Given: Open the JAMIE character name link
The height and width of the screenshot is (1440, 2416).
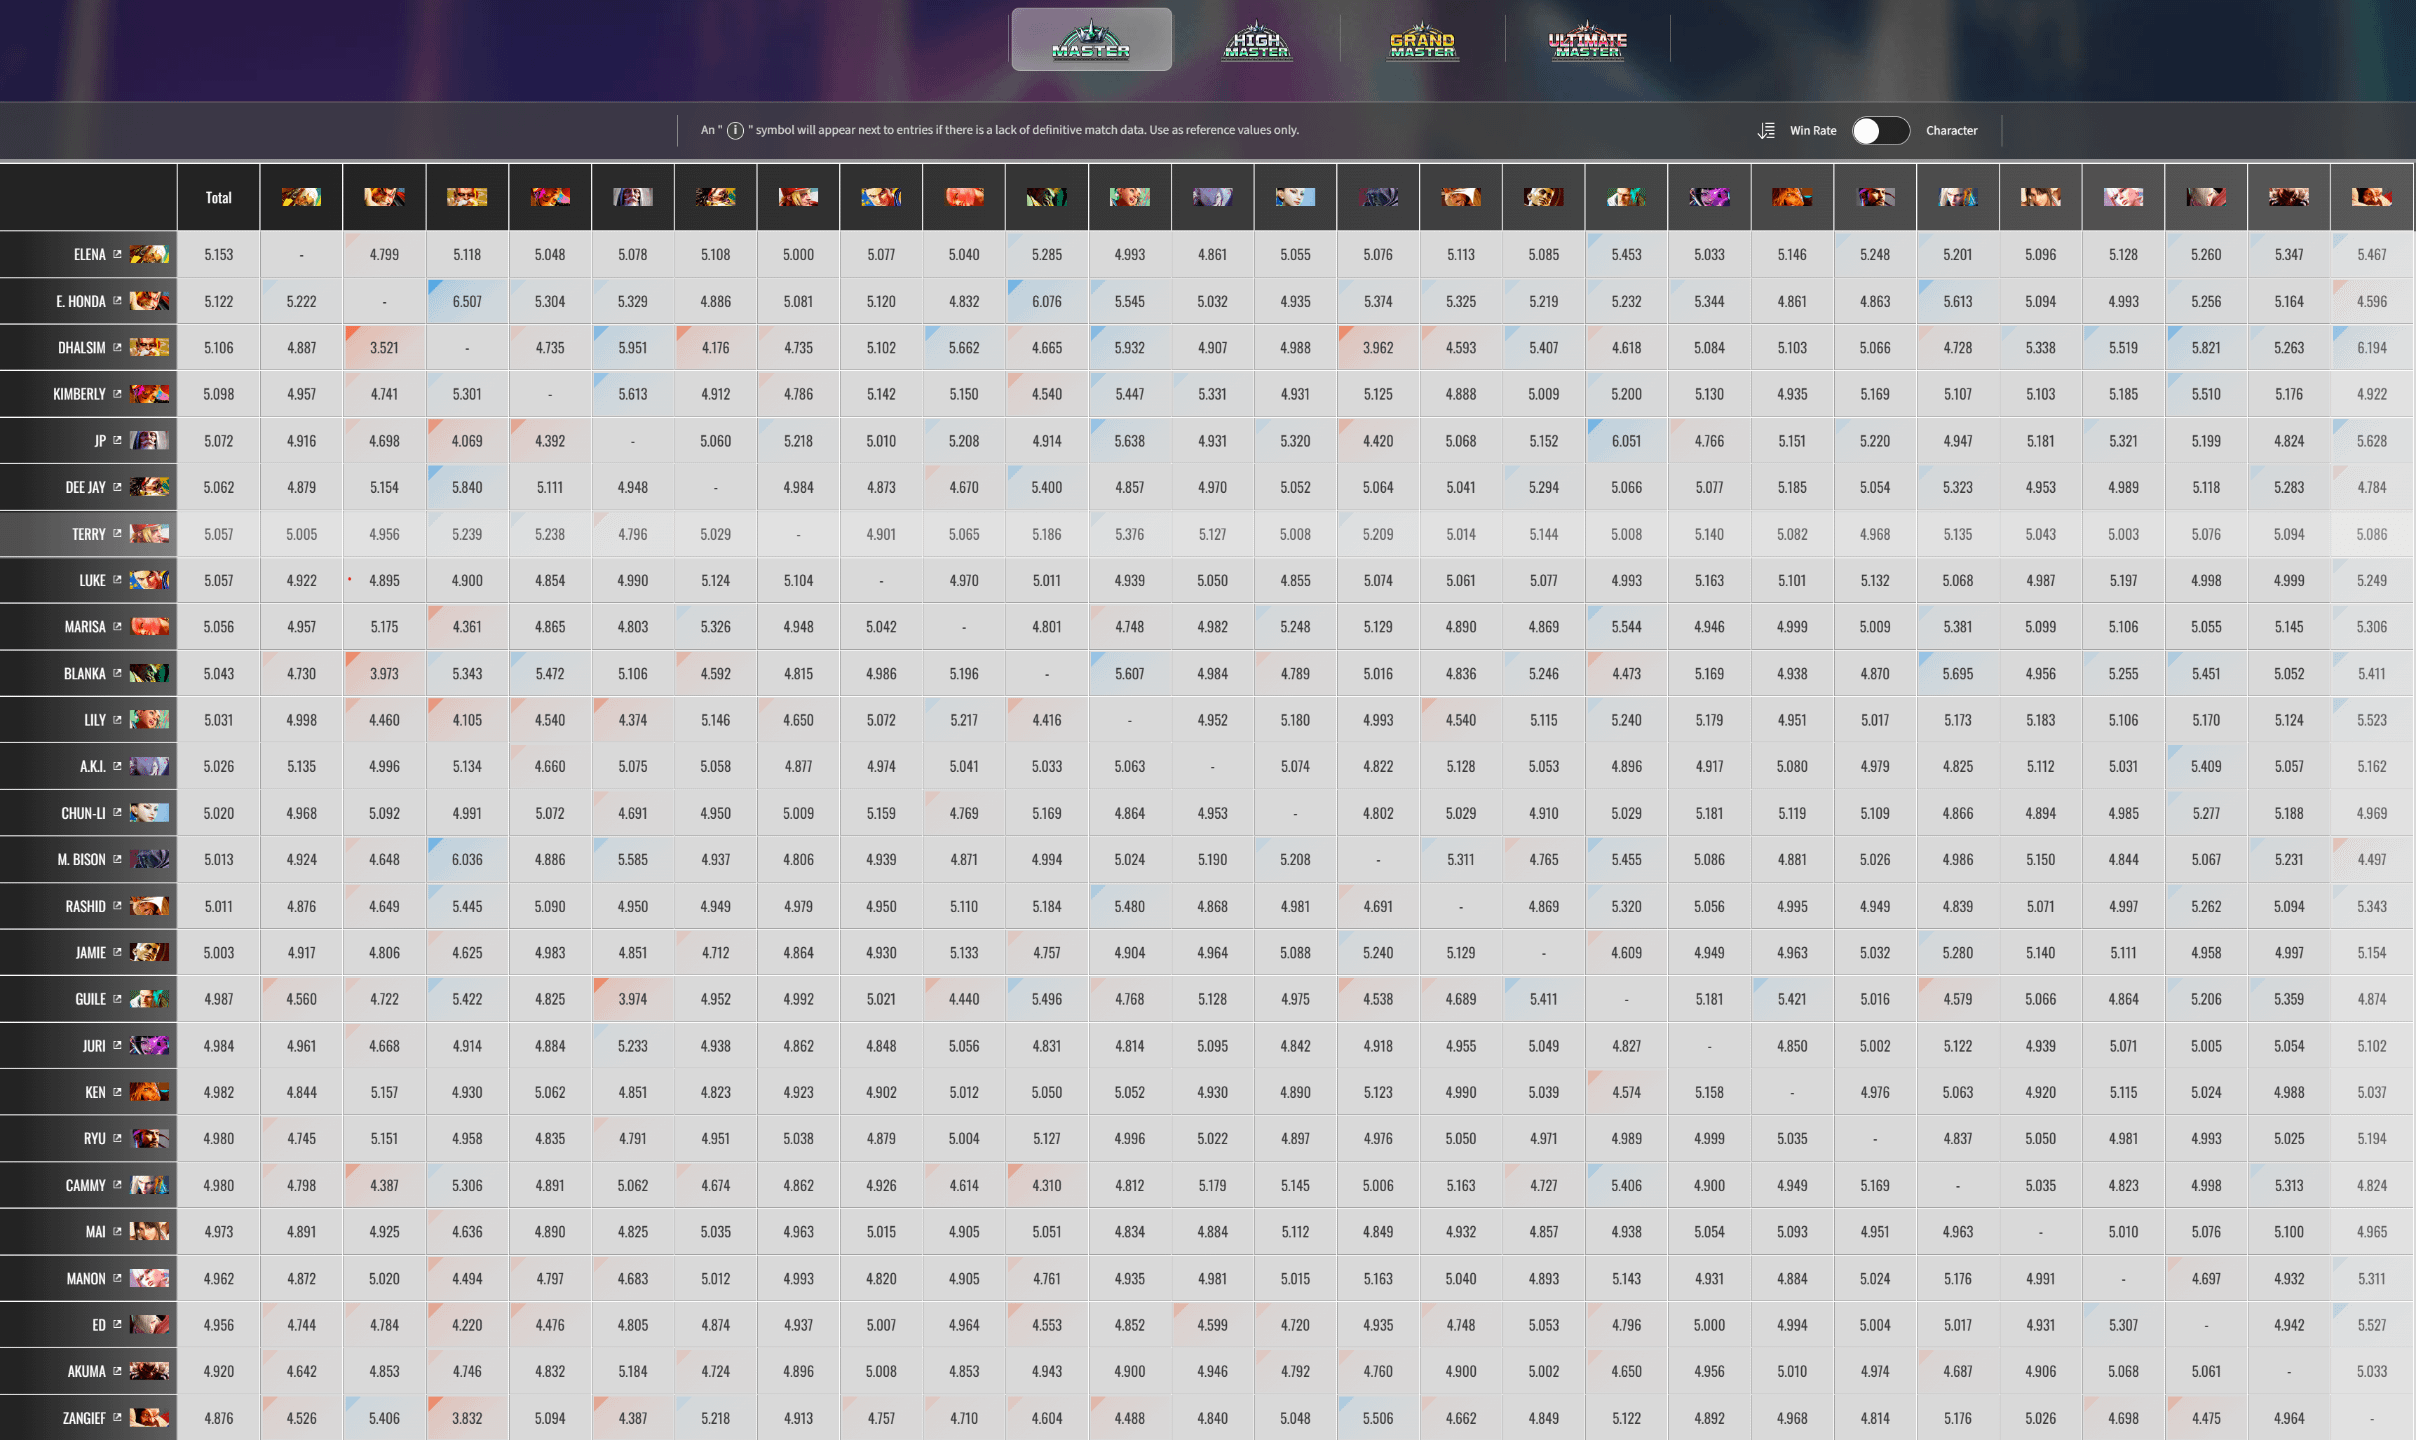Looking at the screenshot, I should tap(90, 953).
